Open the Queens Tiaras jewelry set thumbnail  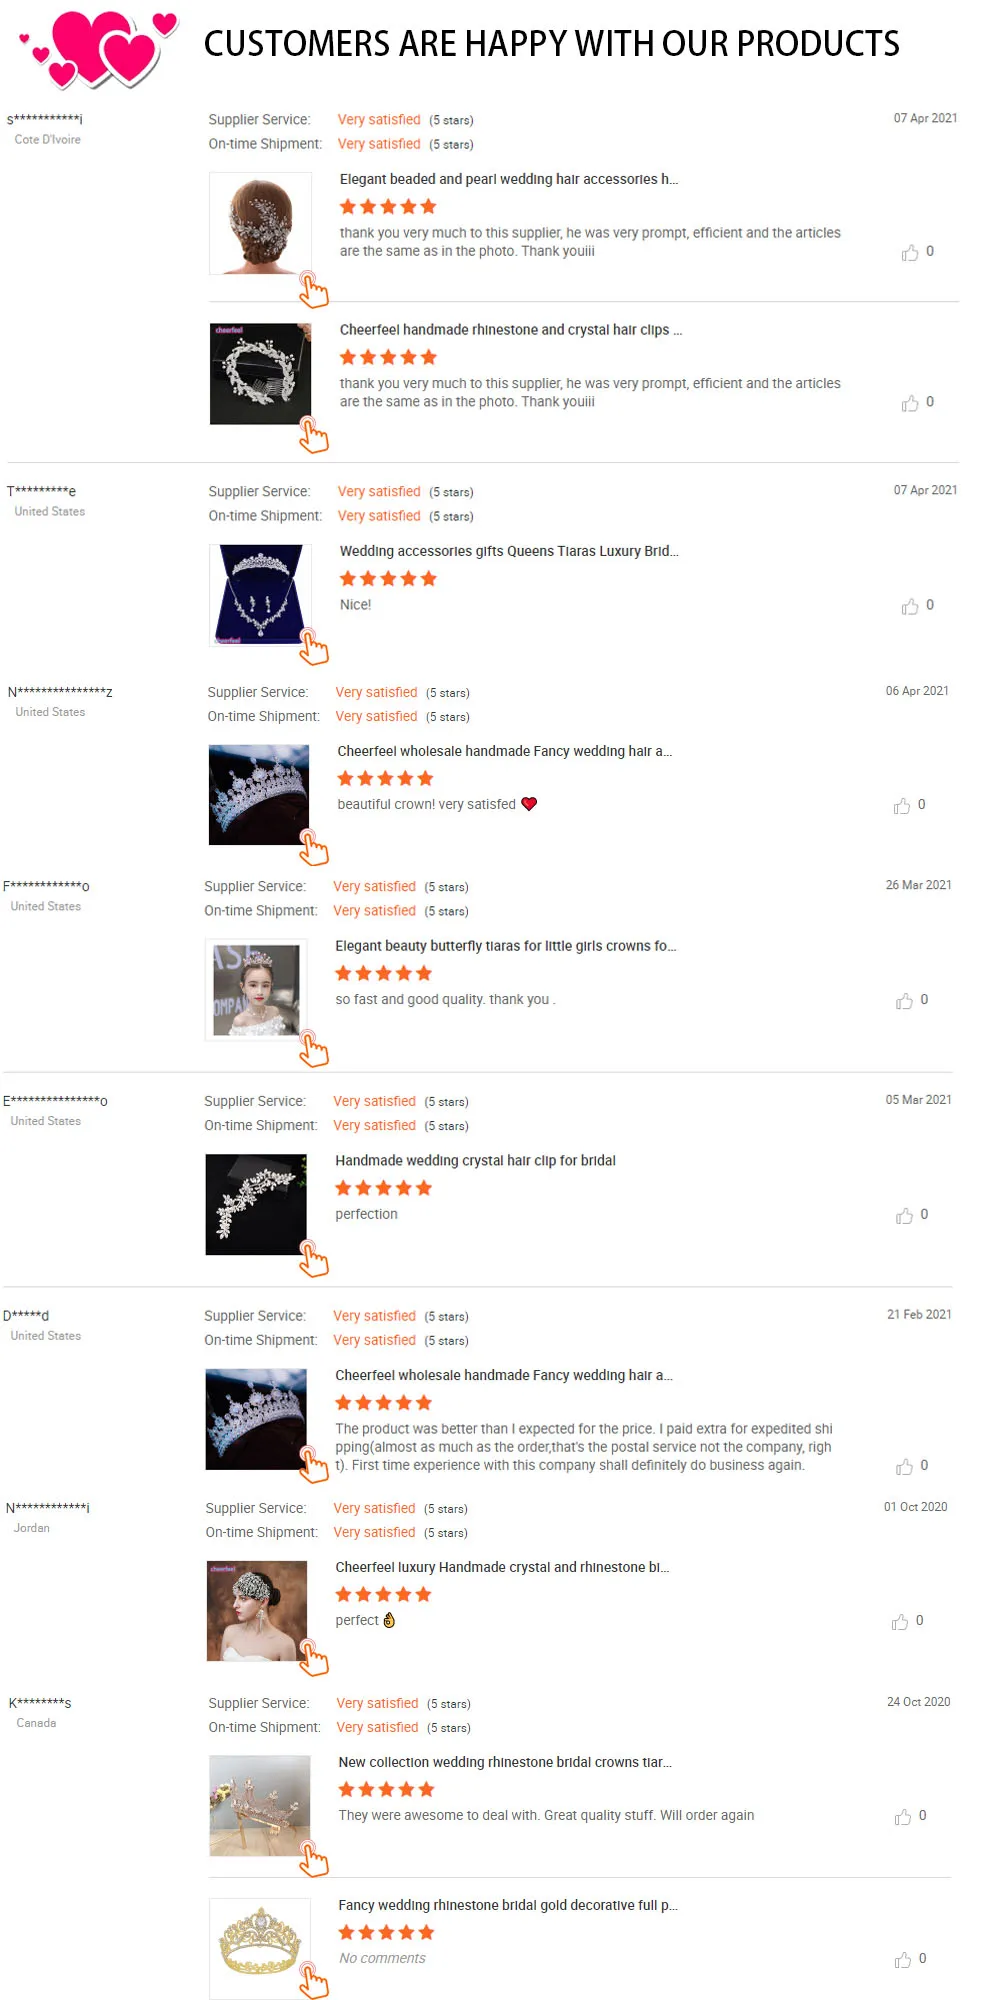[x=260, y=595]
